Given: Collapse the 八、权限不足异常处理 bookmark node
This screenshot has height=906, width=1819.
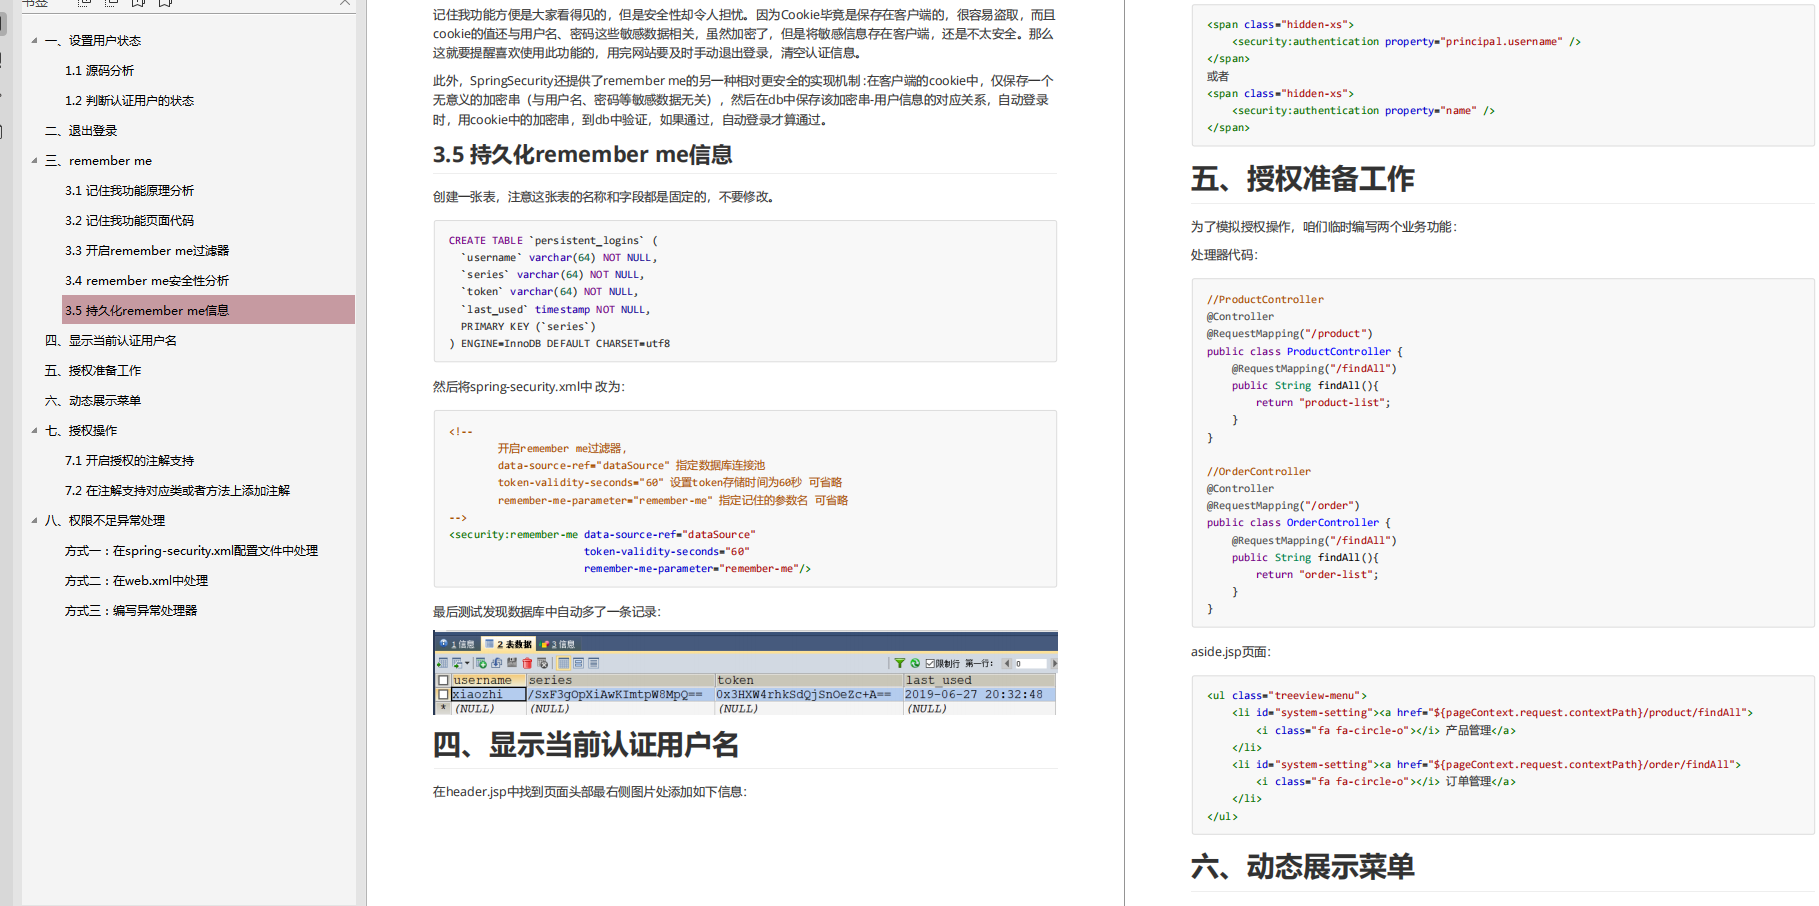Looking at the screenshot, I should coord(35,520).
